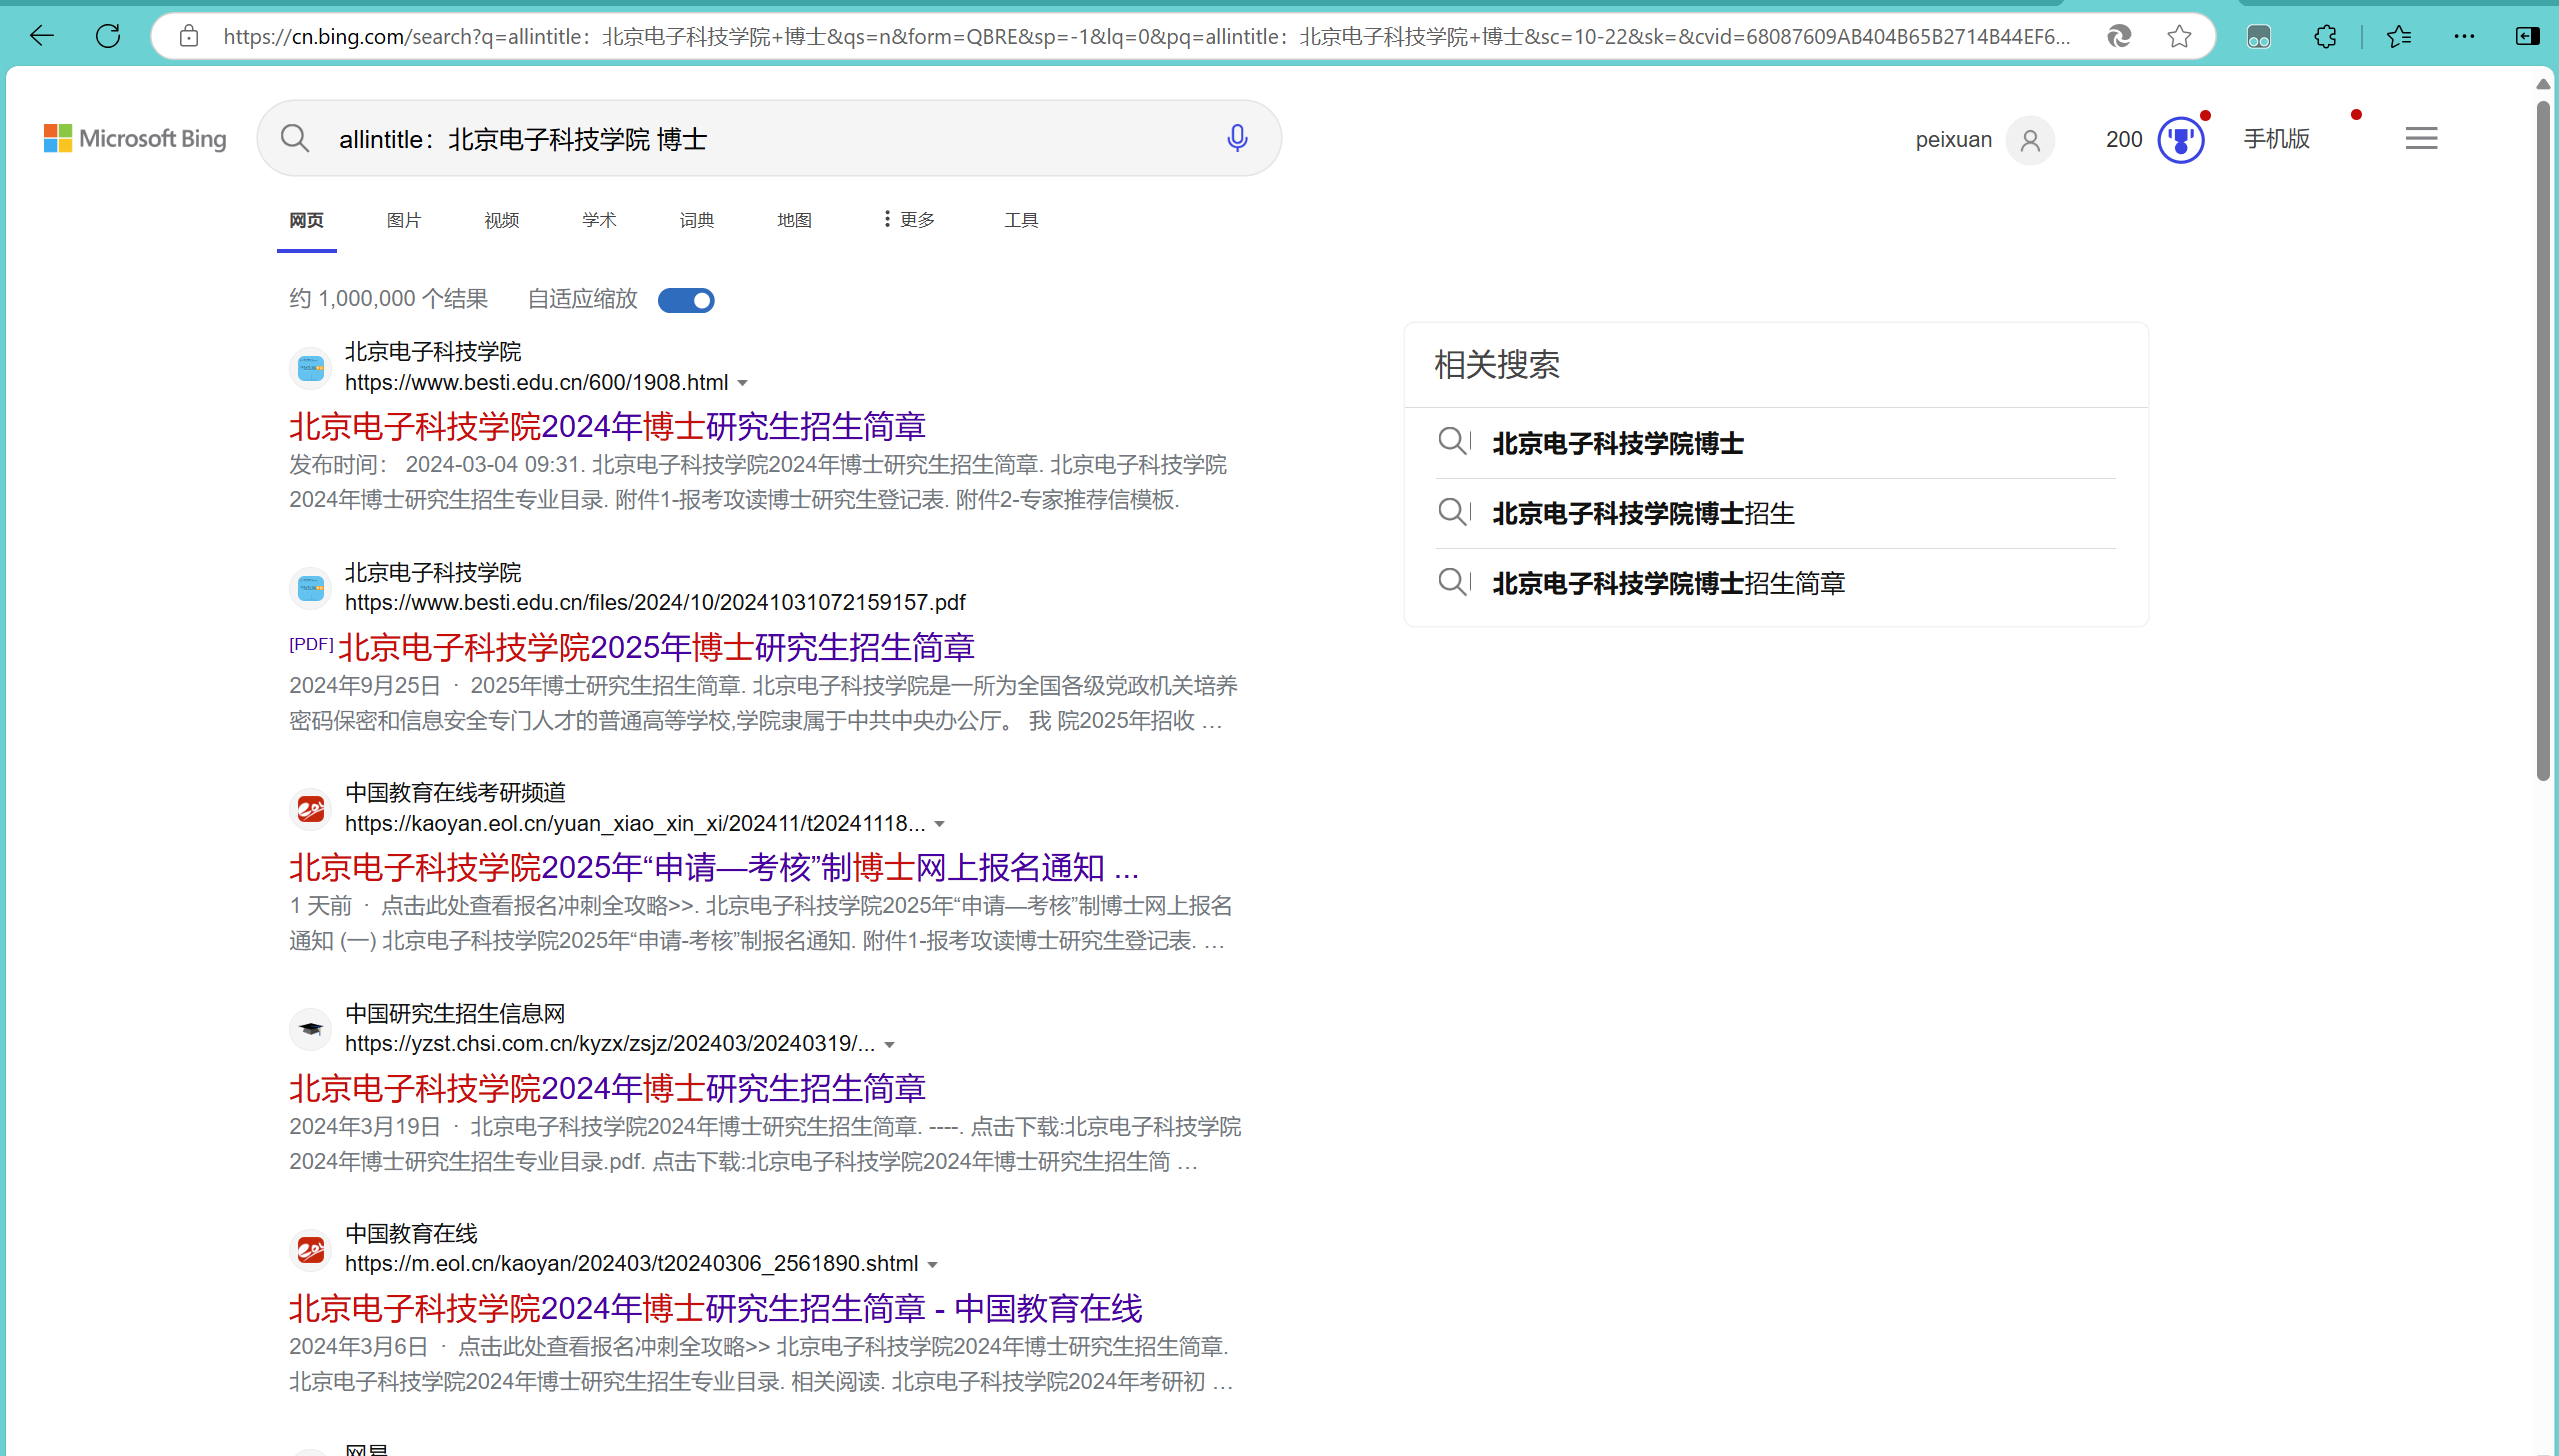The width and height of the screenshot is (2559, 1456).
Task: Switch to the 地图 tab
Action: coord(794,220)
